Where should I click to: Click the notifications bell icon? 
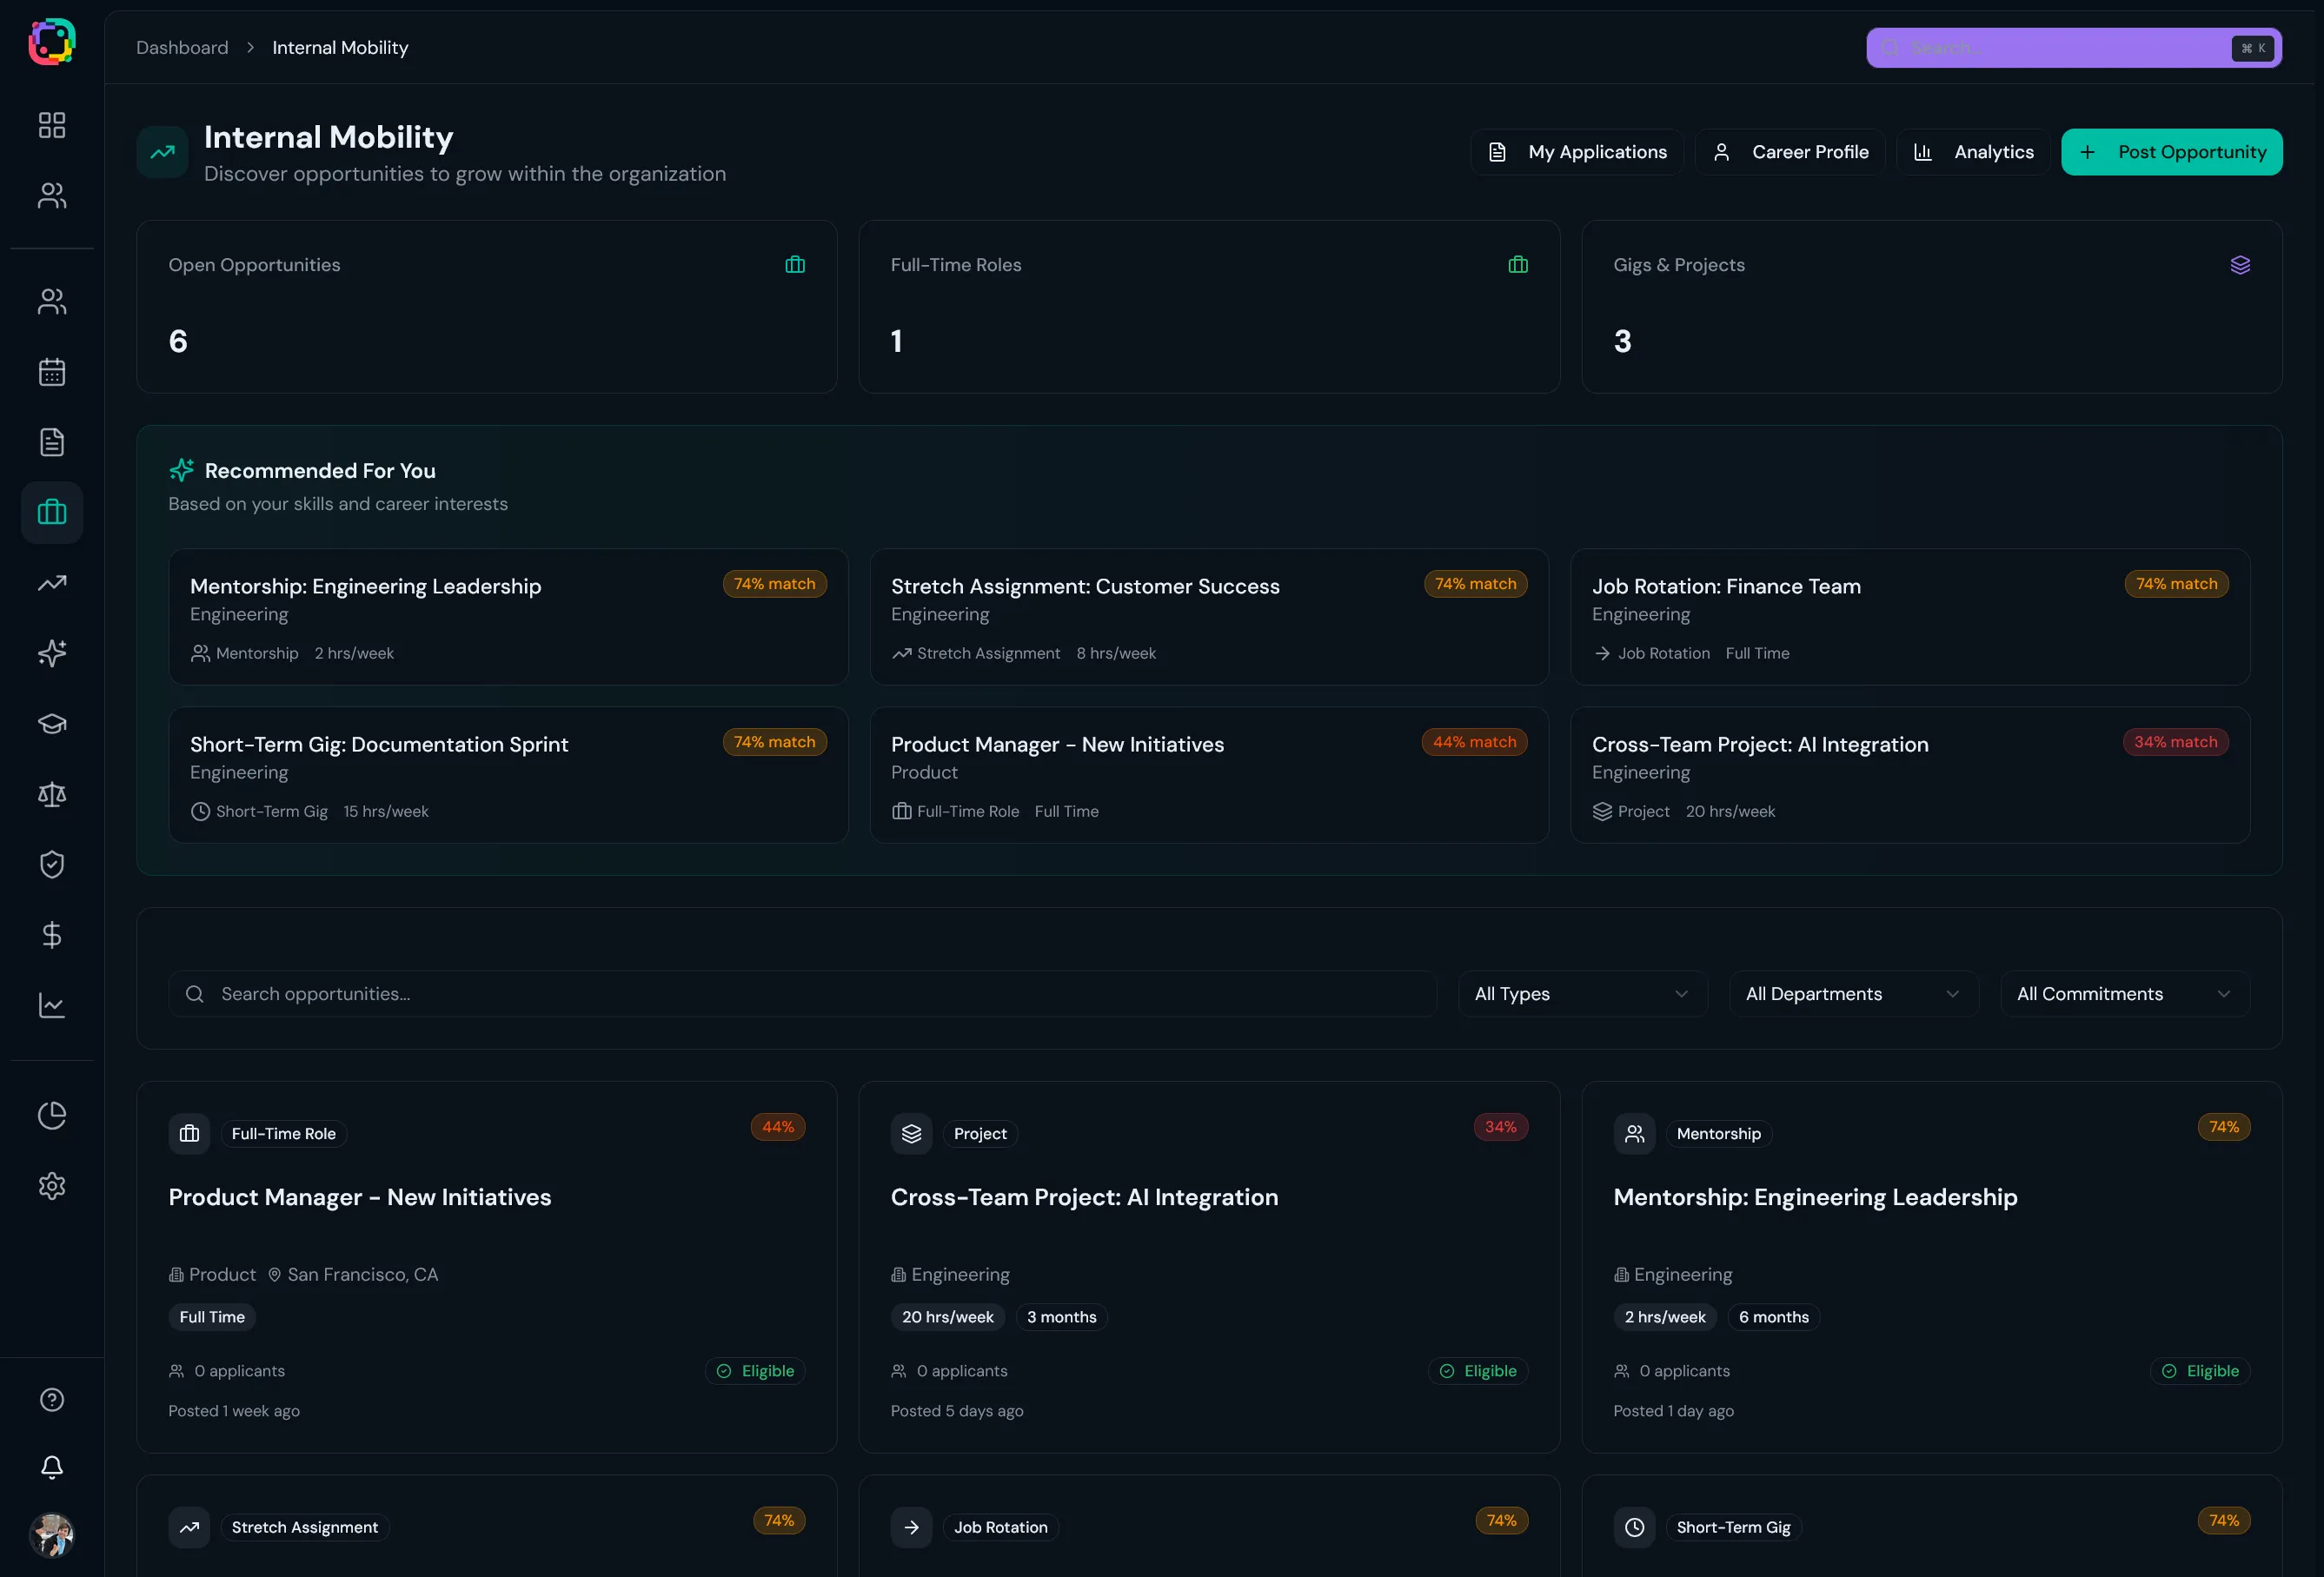point(52,1466)
